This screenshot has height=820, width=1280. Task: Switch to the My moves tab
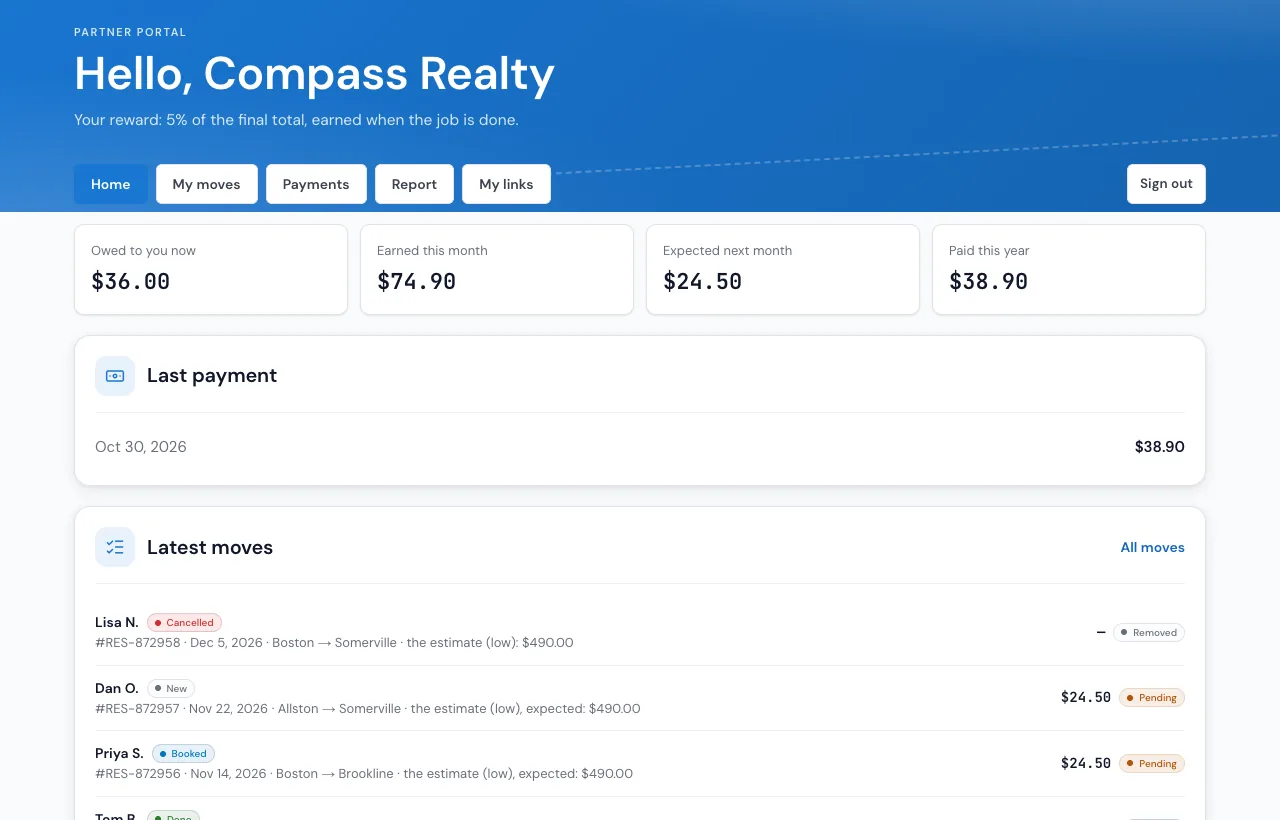207,184
